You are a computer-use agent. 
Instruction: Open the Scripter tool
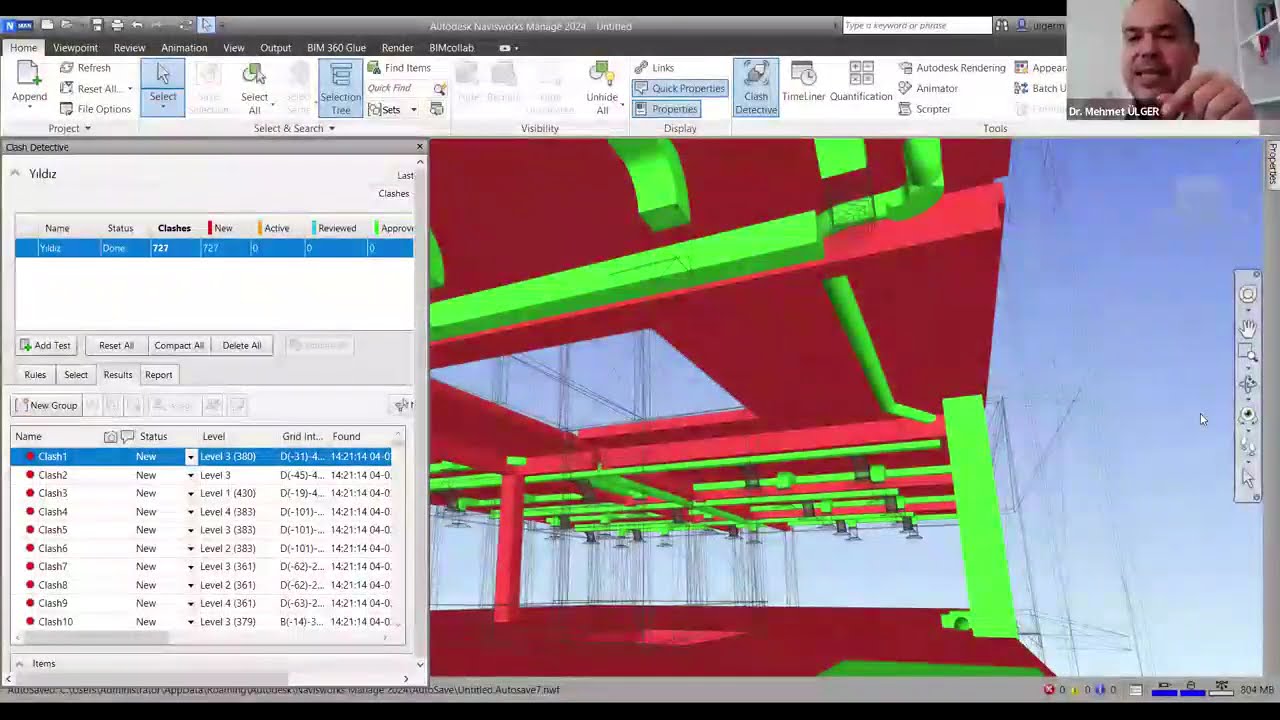[924, 109]
